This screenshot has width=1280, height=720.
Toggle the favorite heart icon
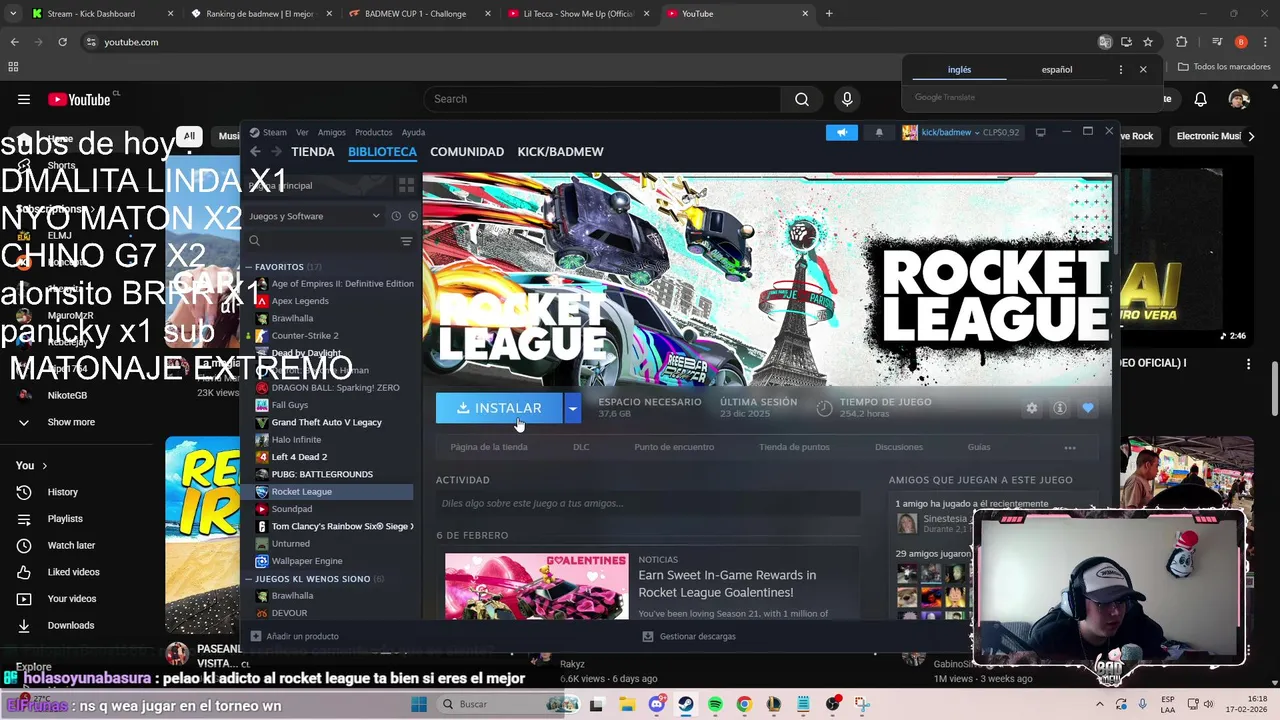pos(1088,408)
